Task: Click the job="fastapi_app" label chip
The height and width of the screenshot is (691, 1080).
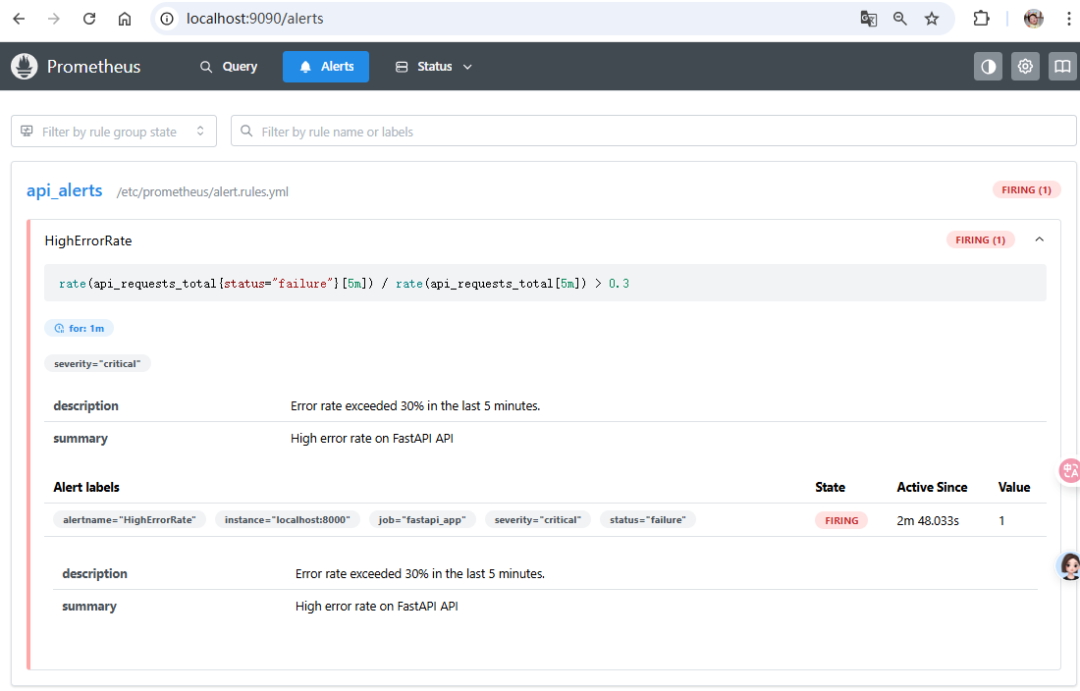Action: click(x=422, y=519)
